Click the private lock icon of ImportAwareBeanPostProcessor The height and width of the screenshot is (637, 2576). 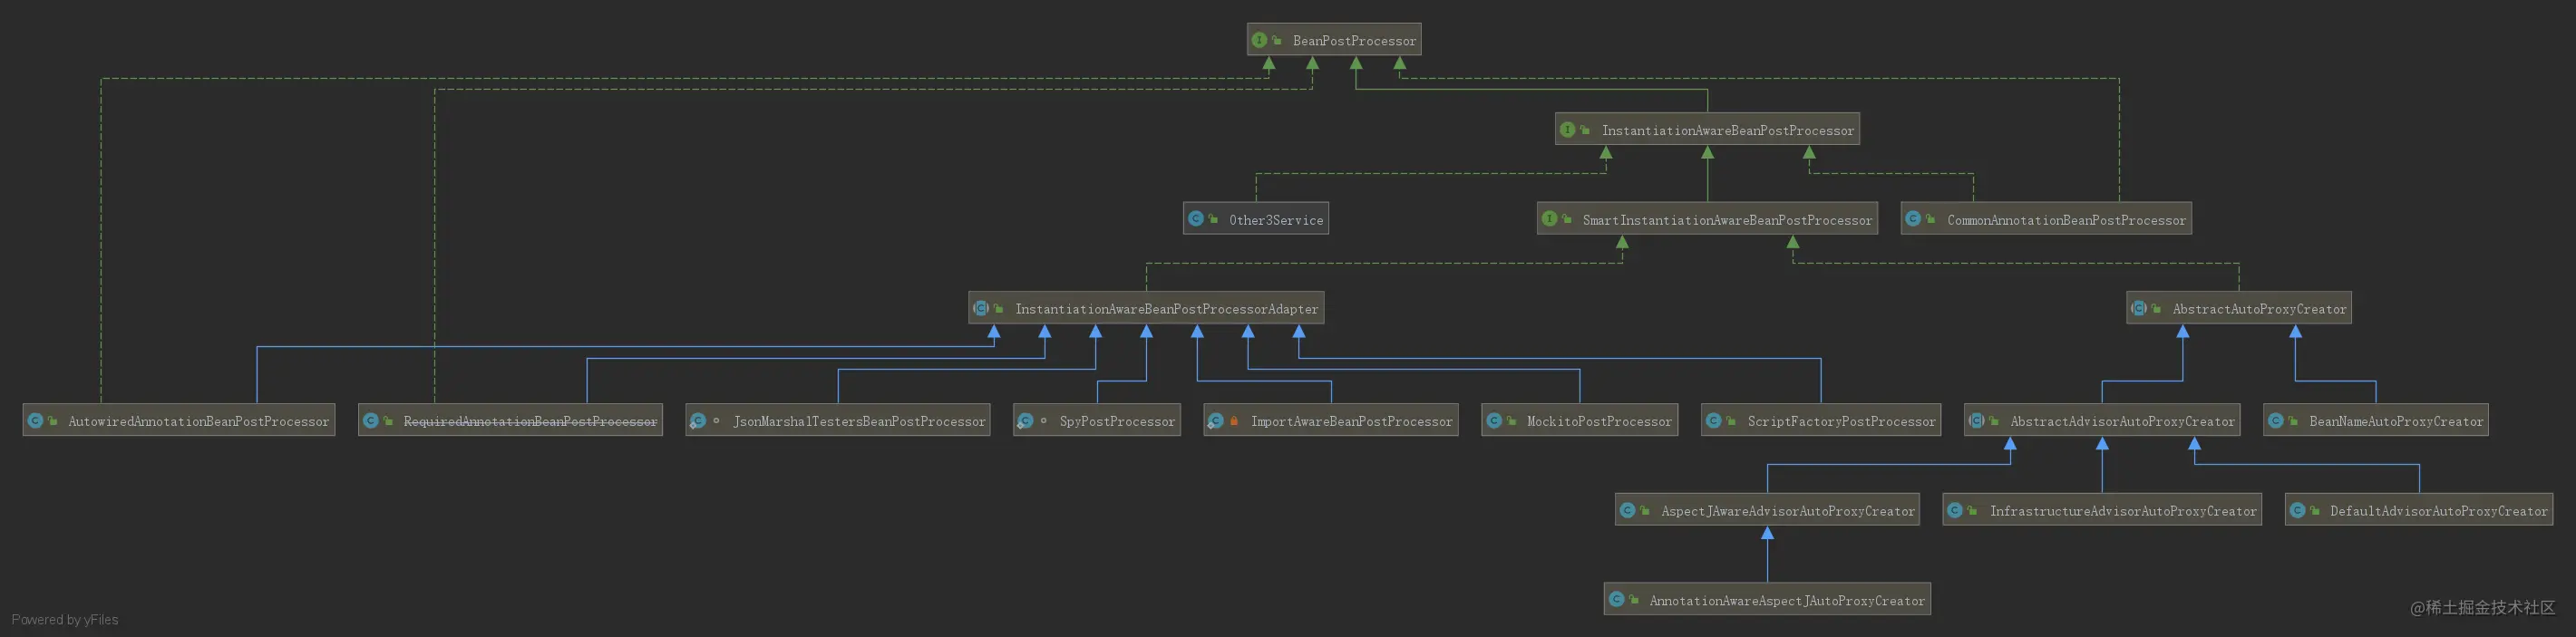1234,421
